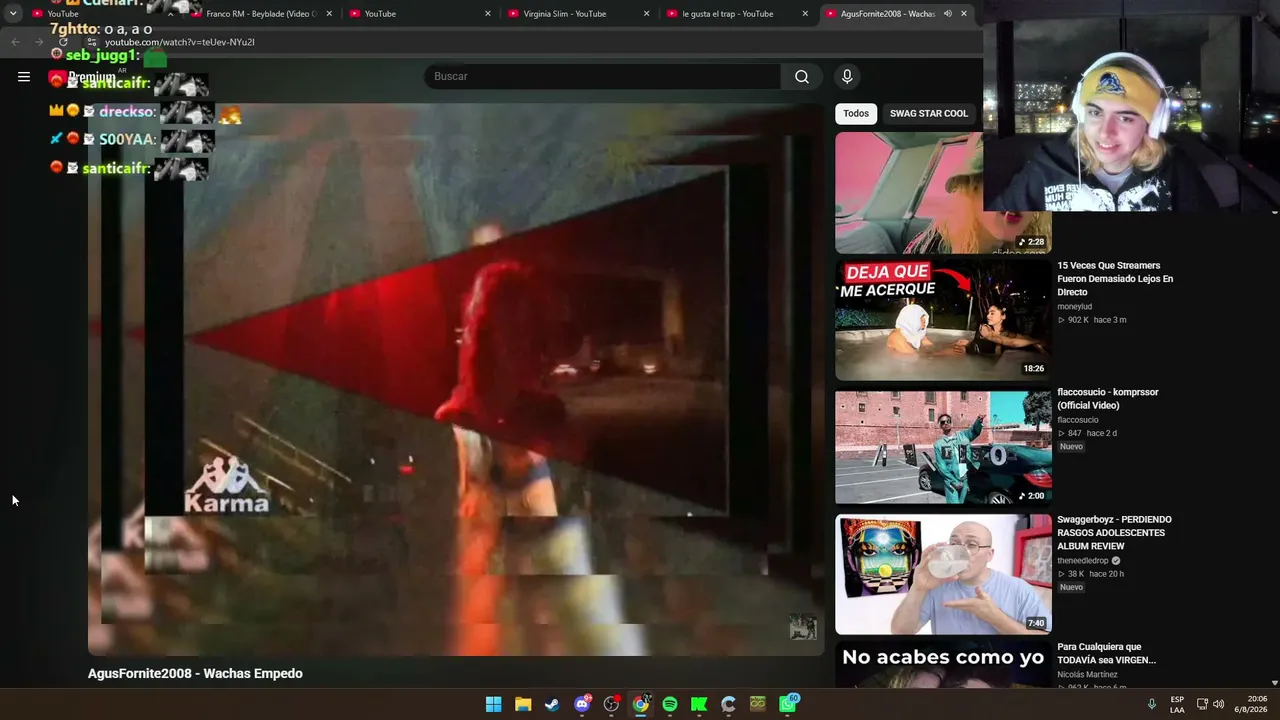1280x720 pixels.
Task: Open the flaccosucio komprssor video thumbnail
Action: click(x=943, y=447)
